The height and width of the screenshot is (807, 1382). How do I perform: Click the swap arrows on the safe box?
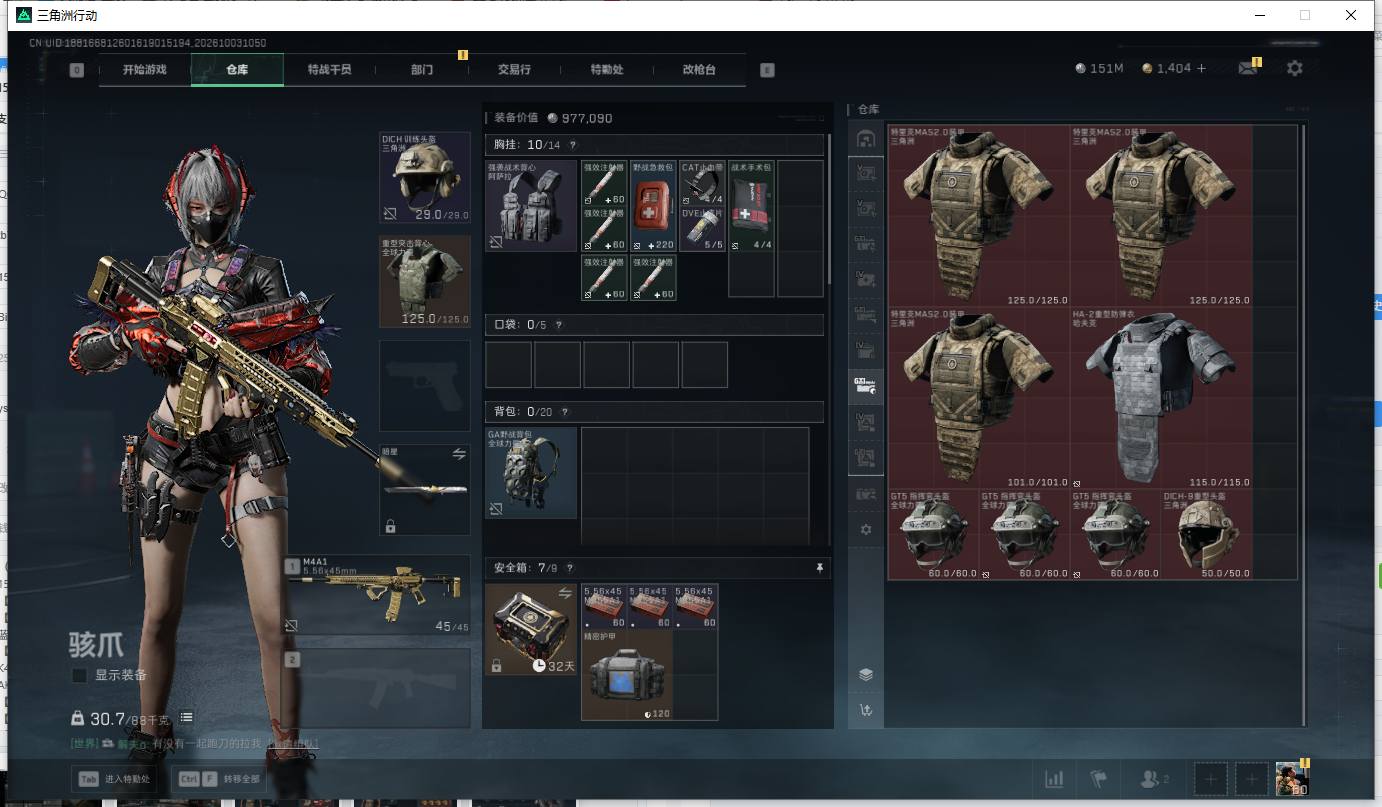[565, 594]
